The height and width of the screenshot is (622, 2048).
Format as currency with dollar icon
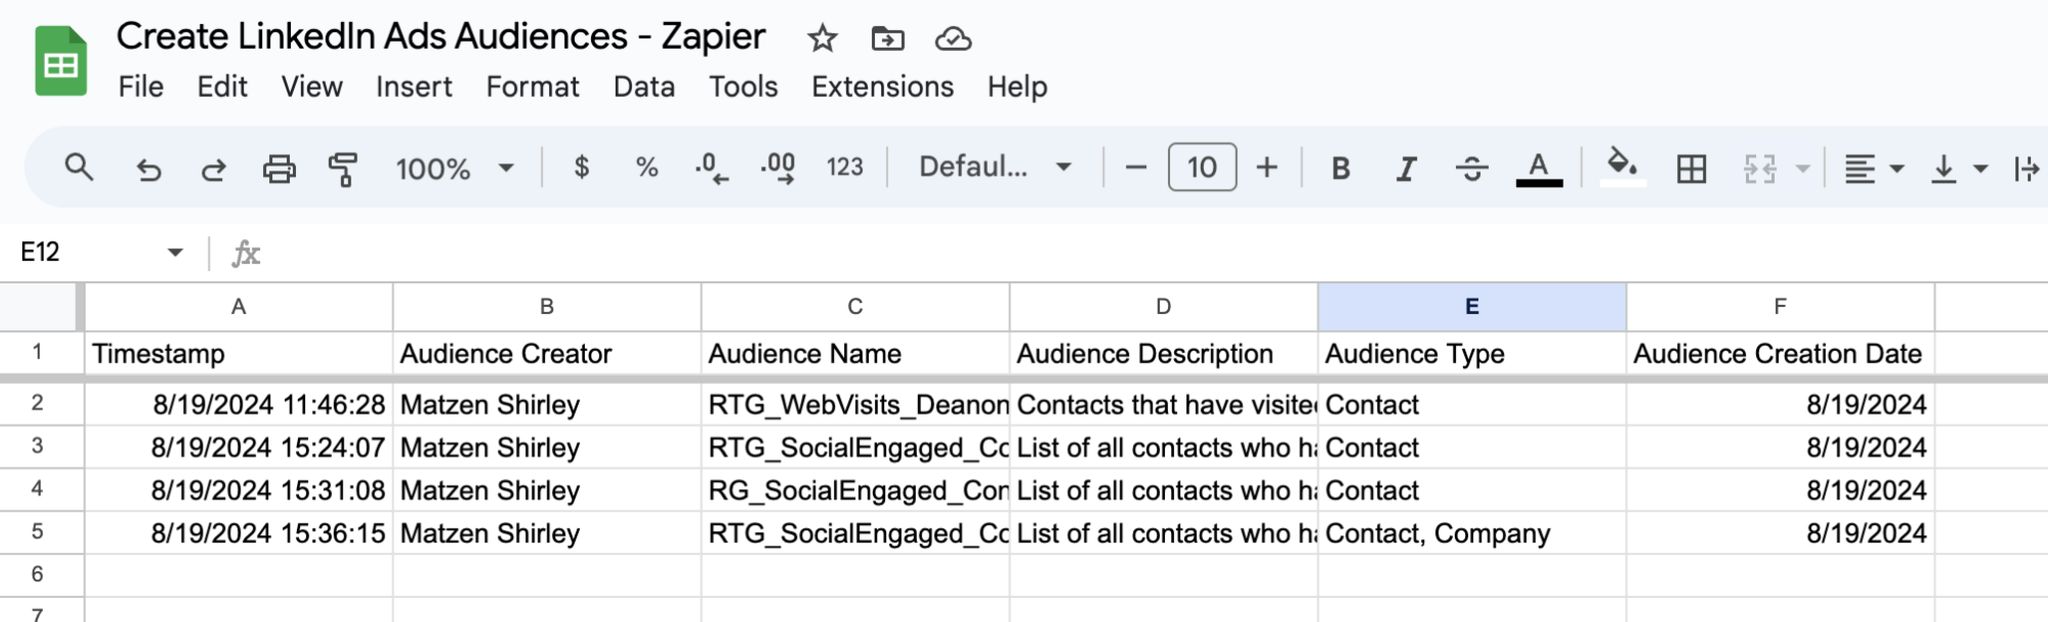tap(581, 167)
